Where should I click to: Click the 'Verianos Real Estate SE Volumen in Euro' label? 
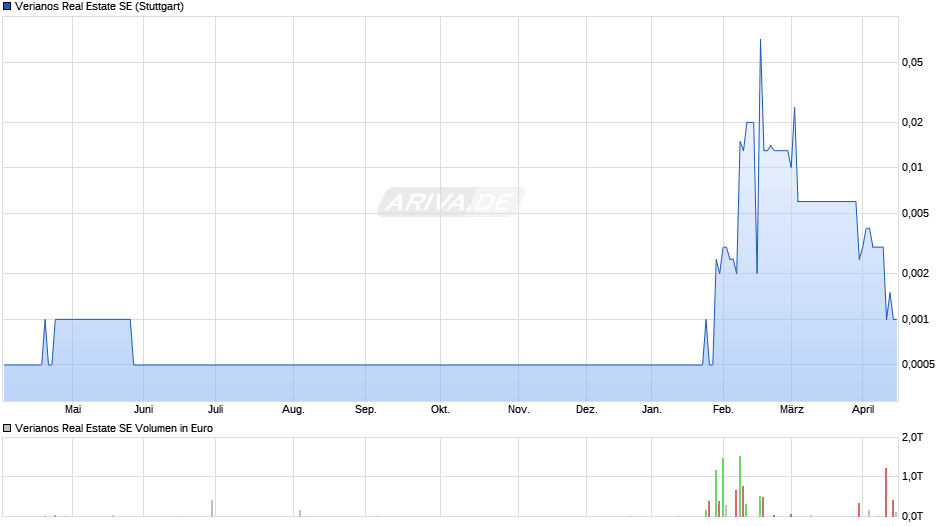point(114,428)
